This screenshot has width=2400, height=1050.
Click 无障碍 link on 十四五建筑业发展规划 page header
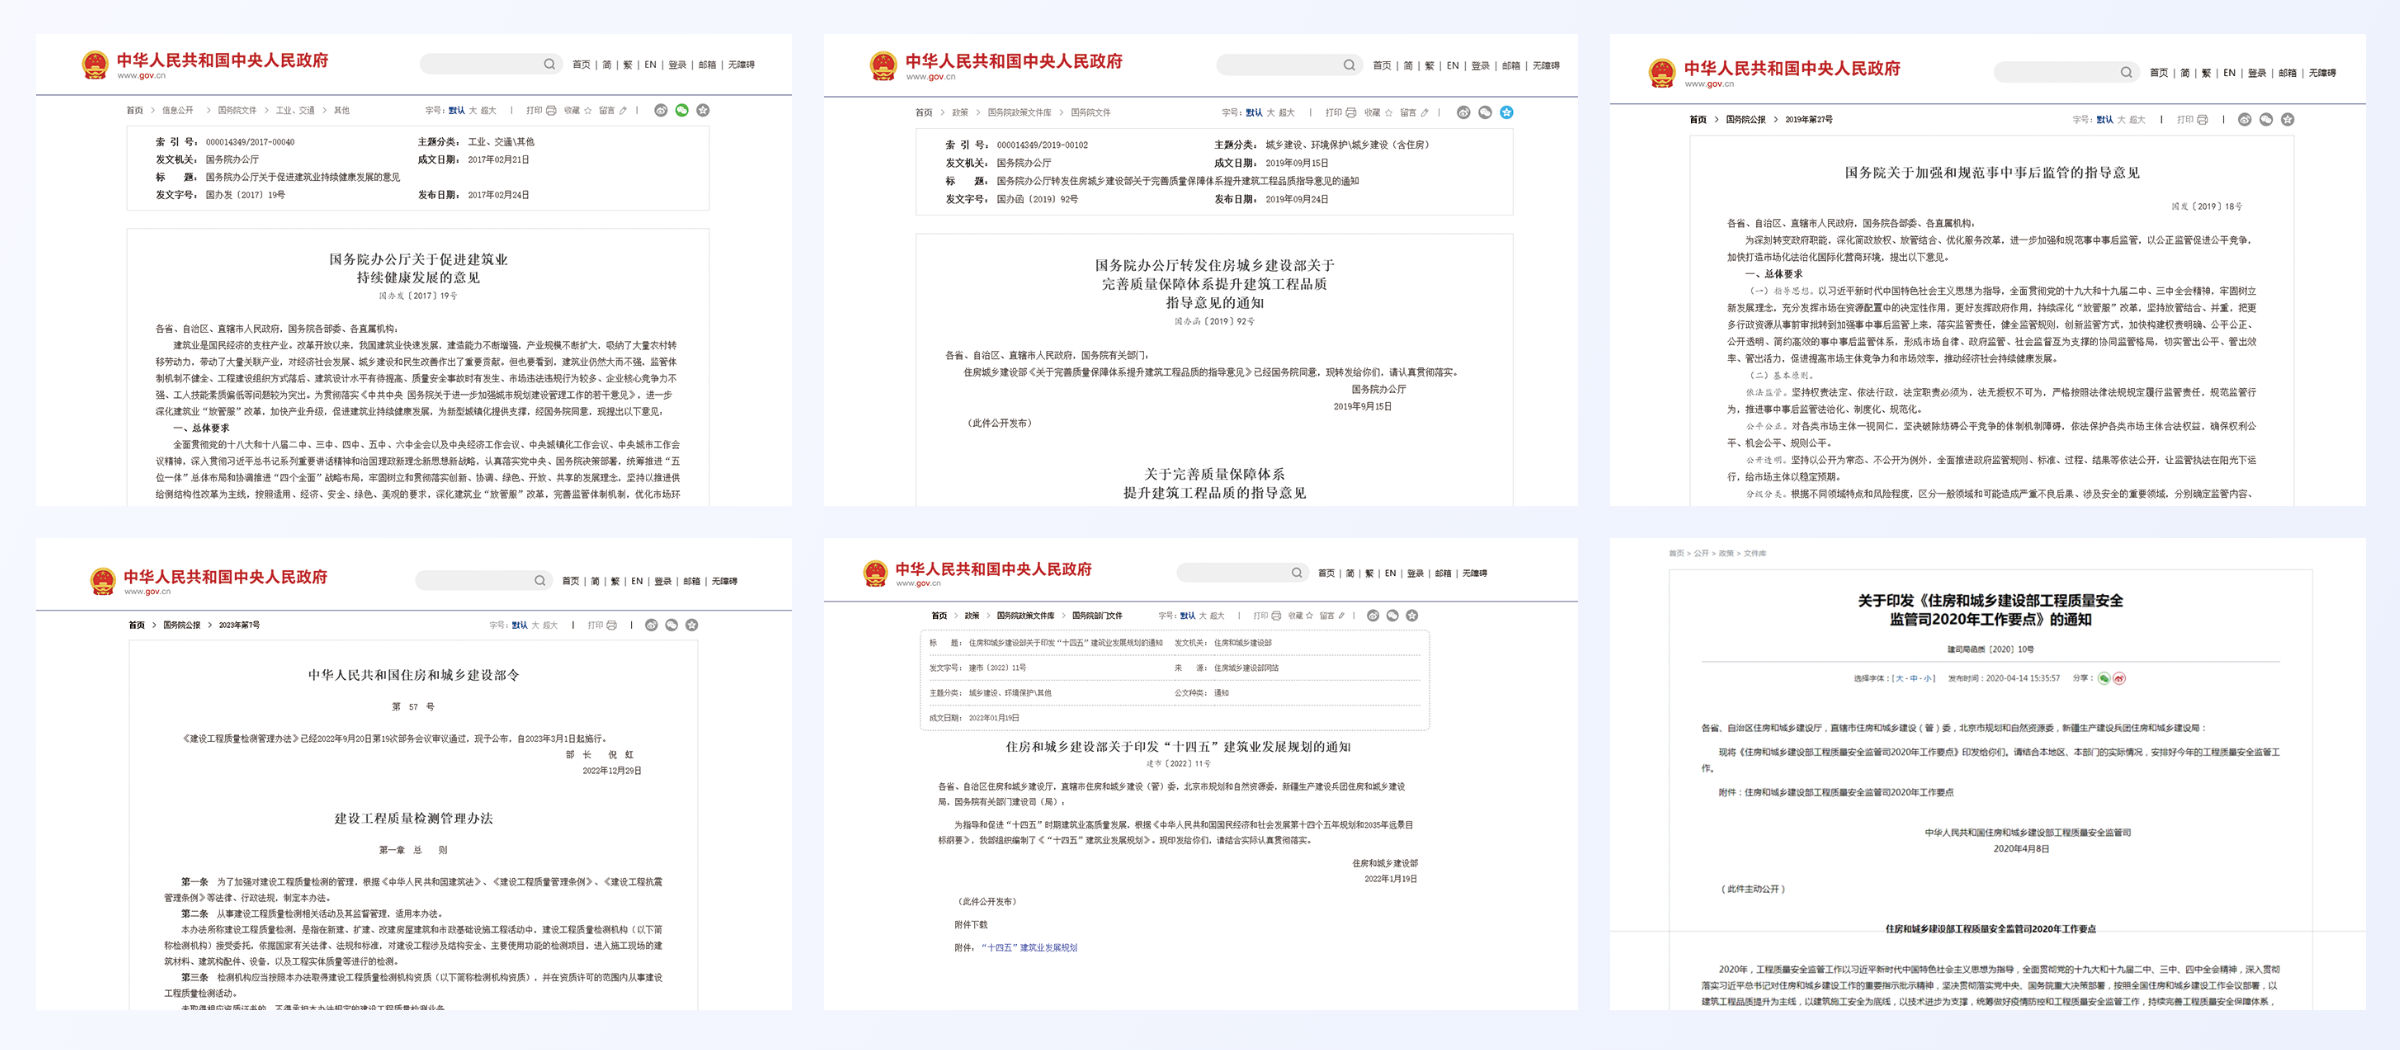[1474, 573]
